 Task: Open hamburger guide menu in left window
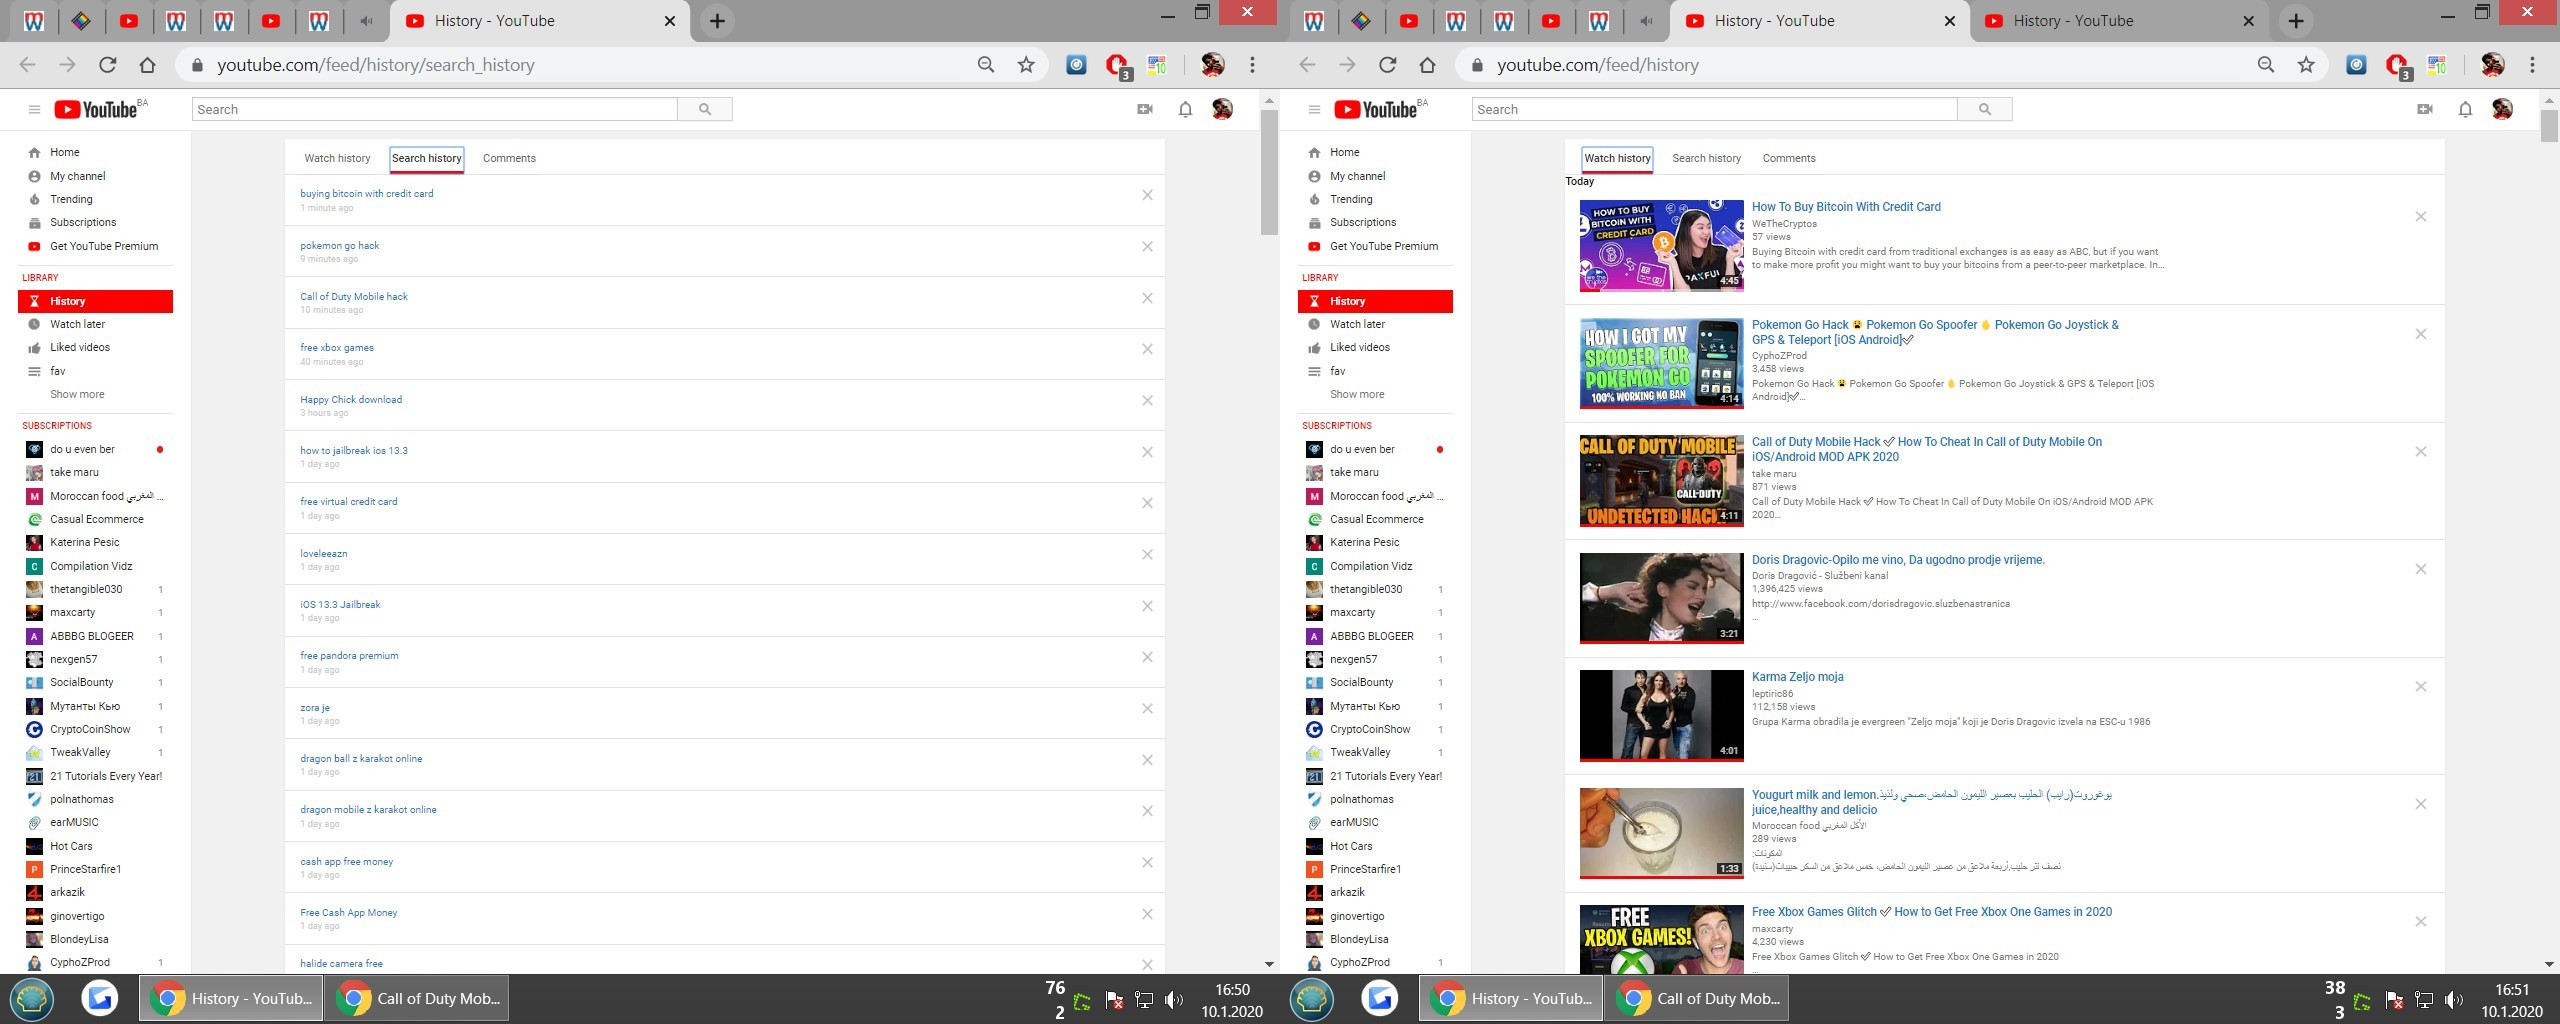click(34, 110)
